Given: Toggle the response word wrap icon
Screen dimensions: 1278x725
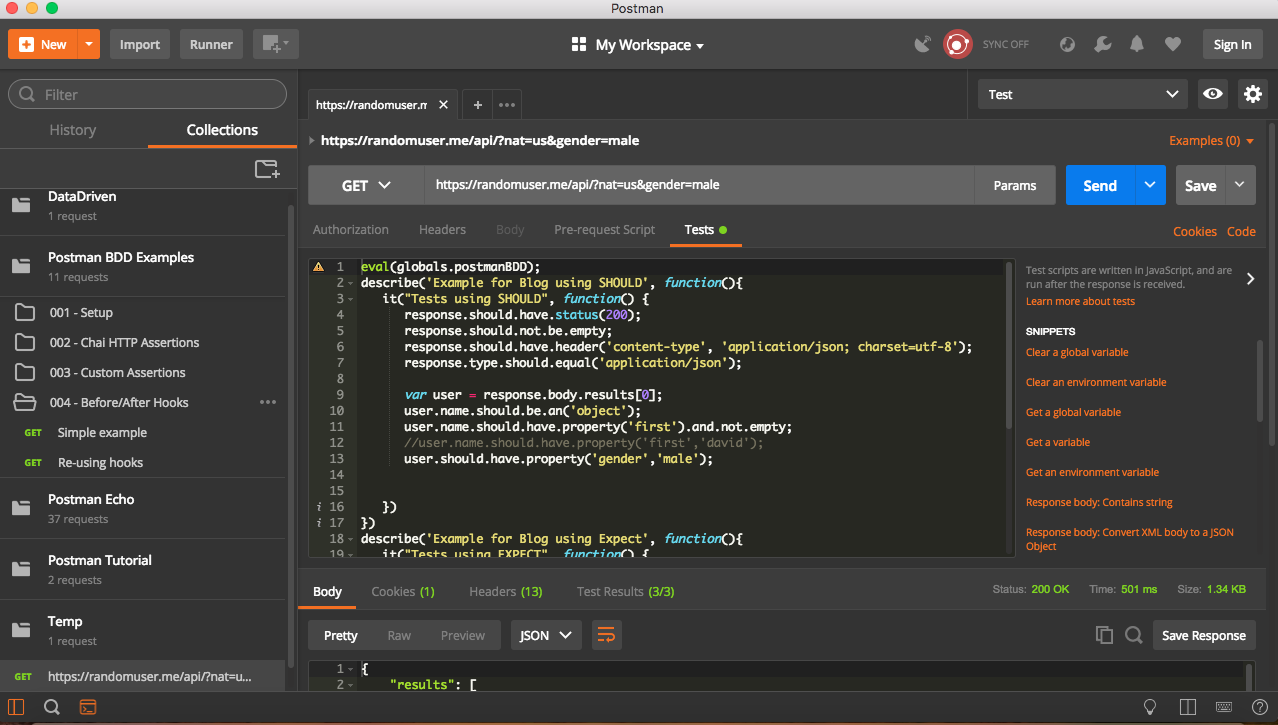Looking at the screenshot, I should (x=606, y=635).
